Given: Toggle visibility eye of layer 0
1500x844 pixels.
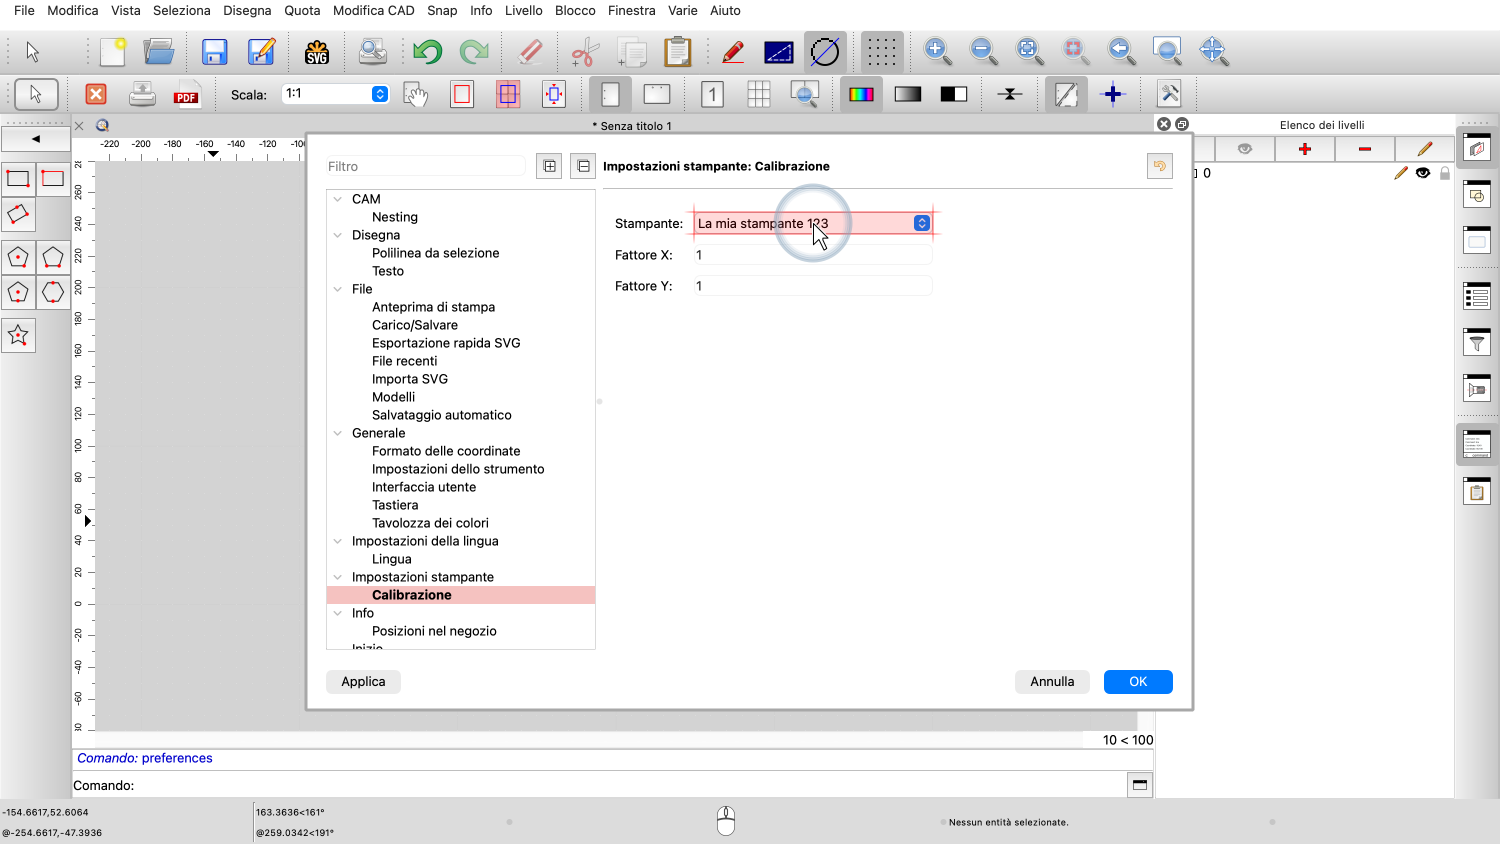Looking at the screenshot, I should [1423, 173].
